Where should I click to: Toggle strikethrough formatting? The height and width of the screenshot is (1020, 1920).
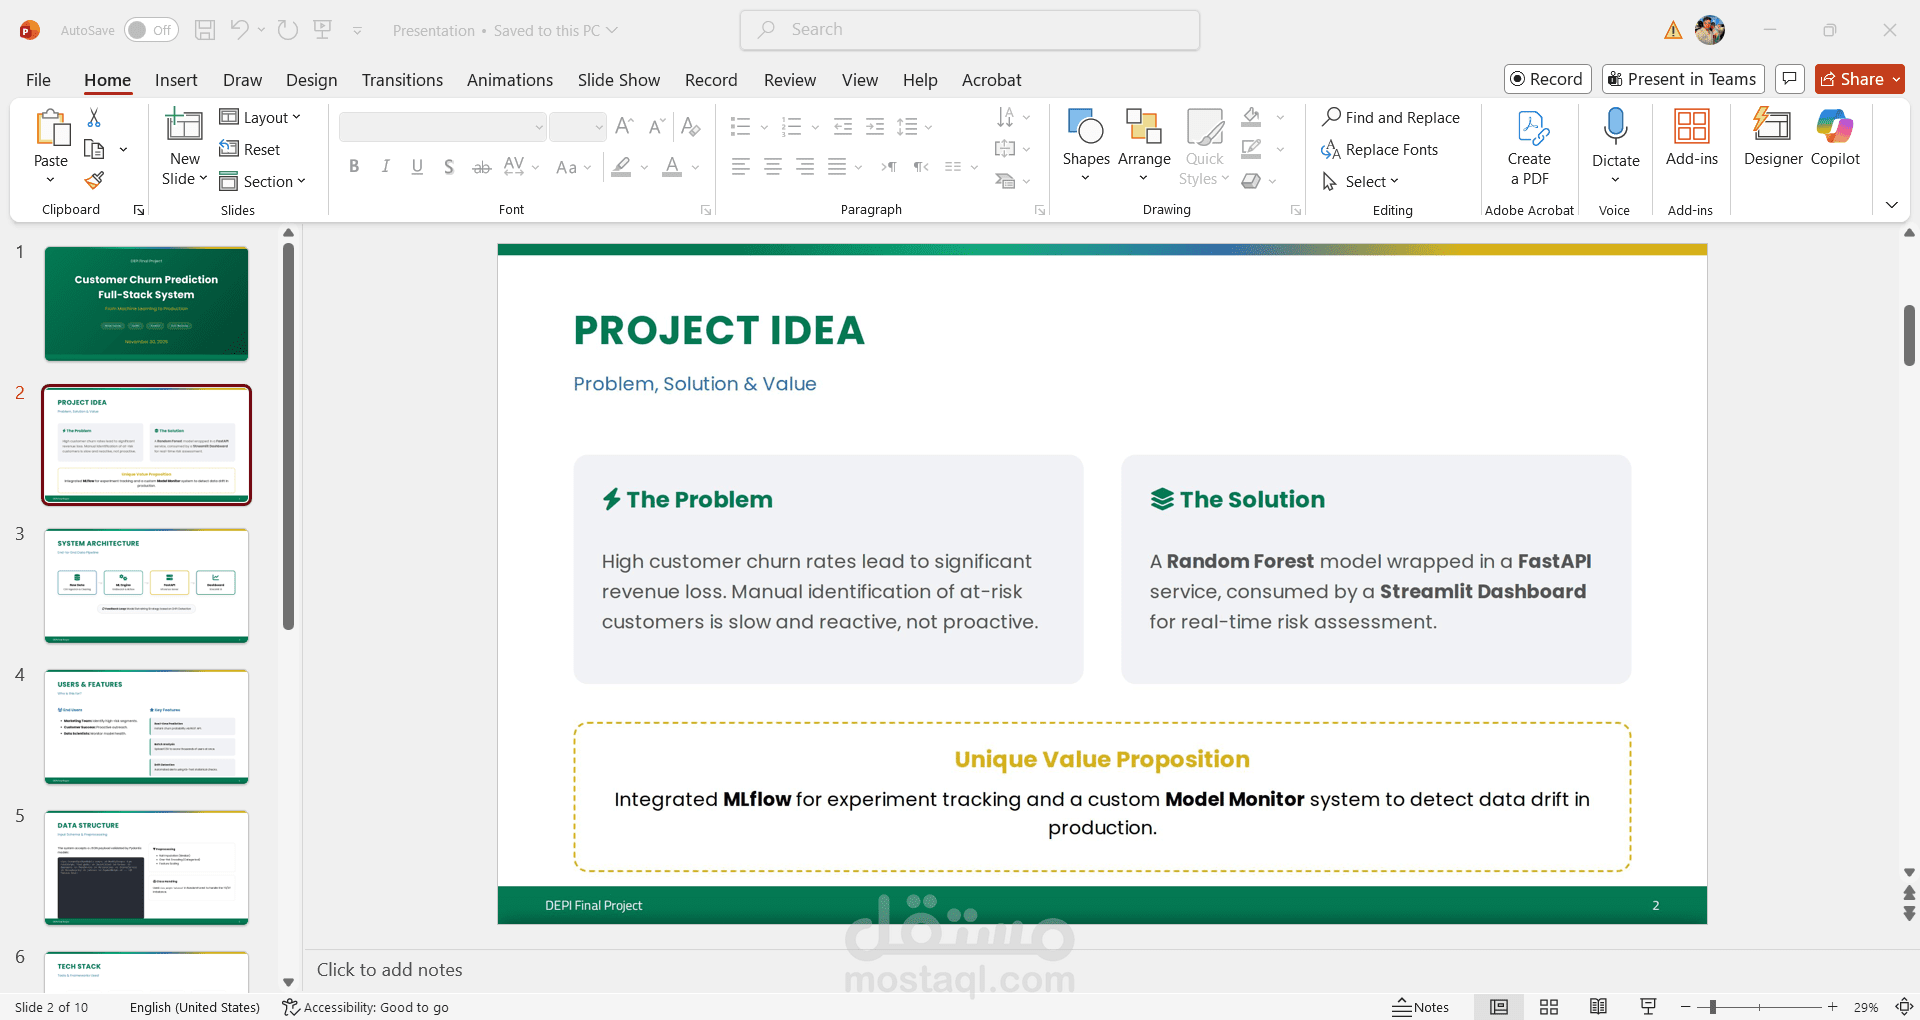[482, 167]
